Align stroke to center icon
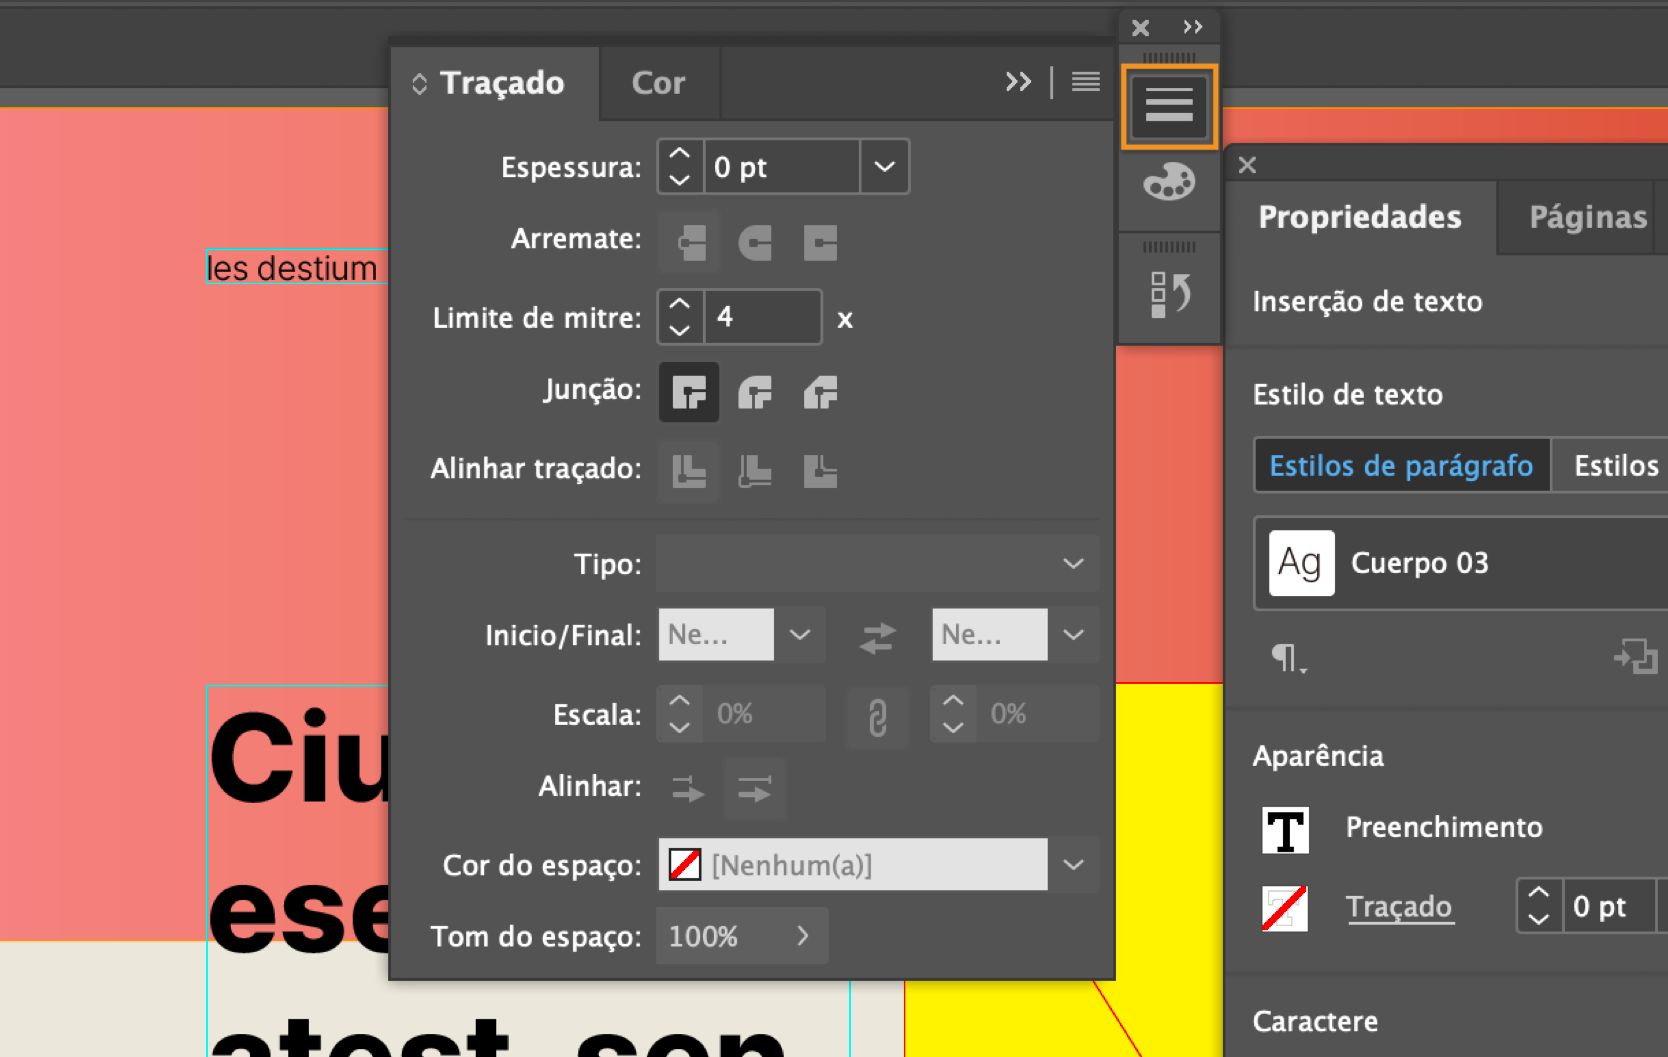This screenshot has width=1668, height=1057. tap(689, 470)
